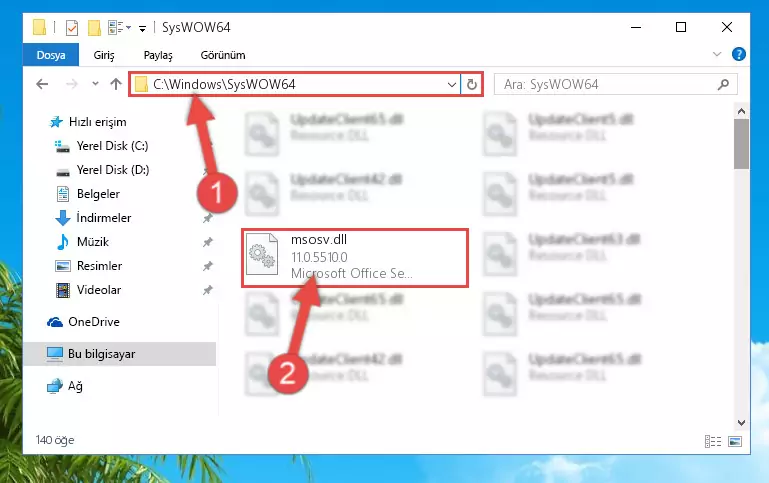The height and width of the screenshot is (483, 769).
Task: Select the msosv.dll file name
Action: pyautogui.click(x=319, y=239)
